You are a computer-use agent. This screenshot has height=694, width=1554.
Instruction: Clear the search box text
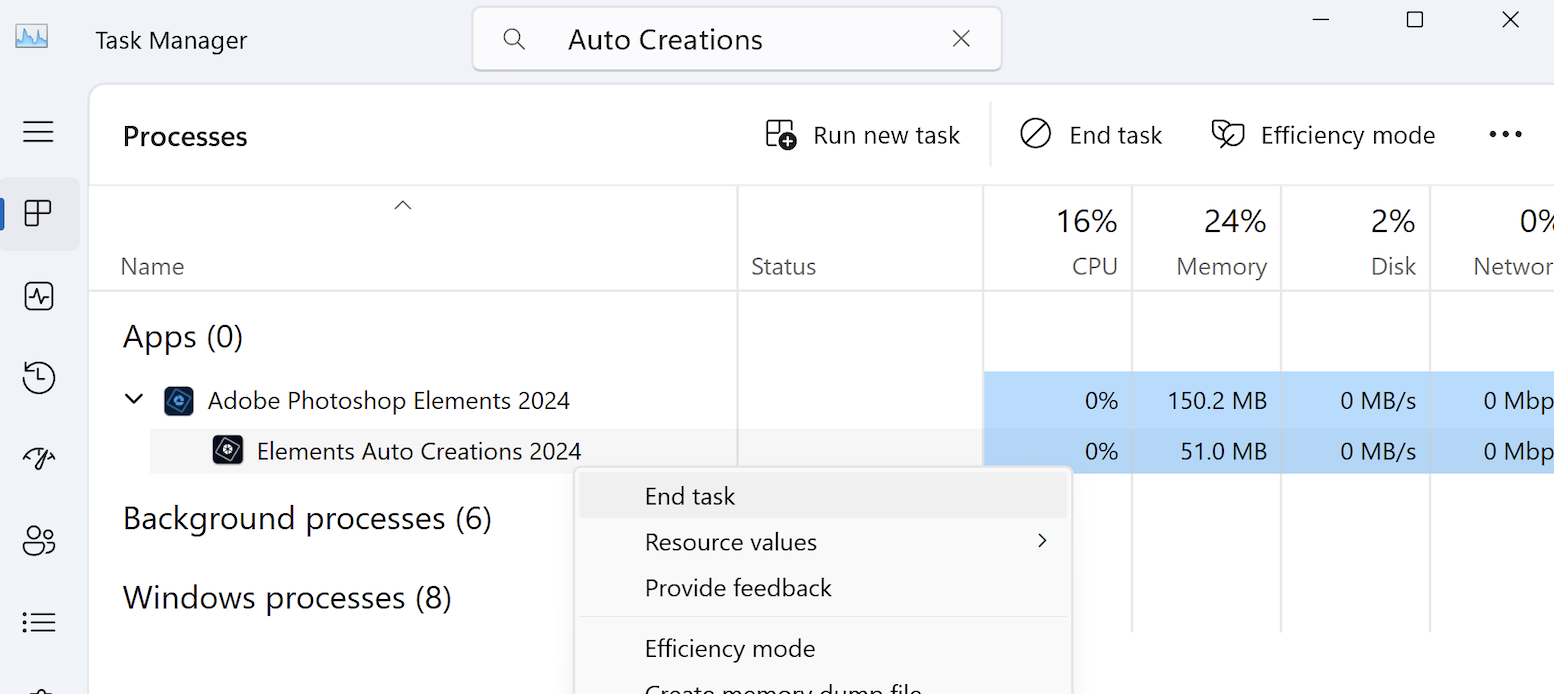click(x=960, y=39)
